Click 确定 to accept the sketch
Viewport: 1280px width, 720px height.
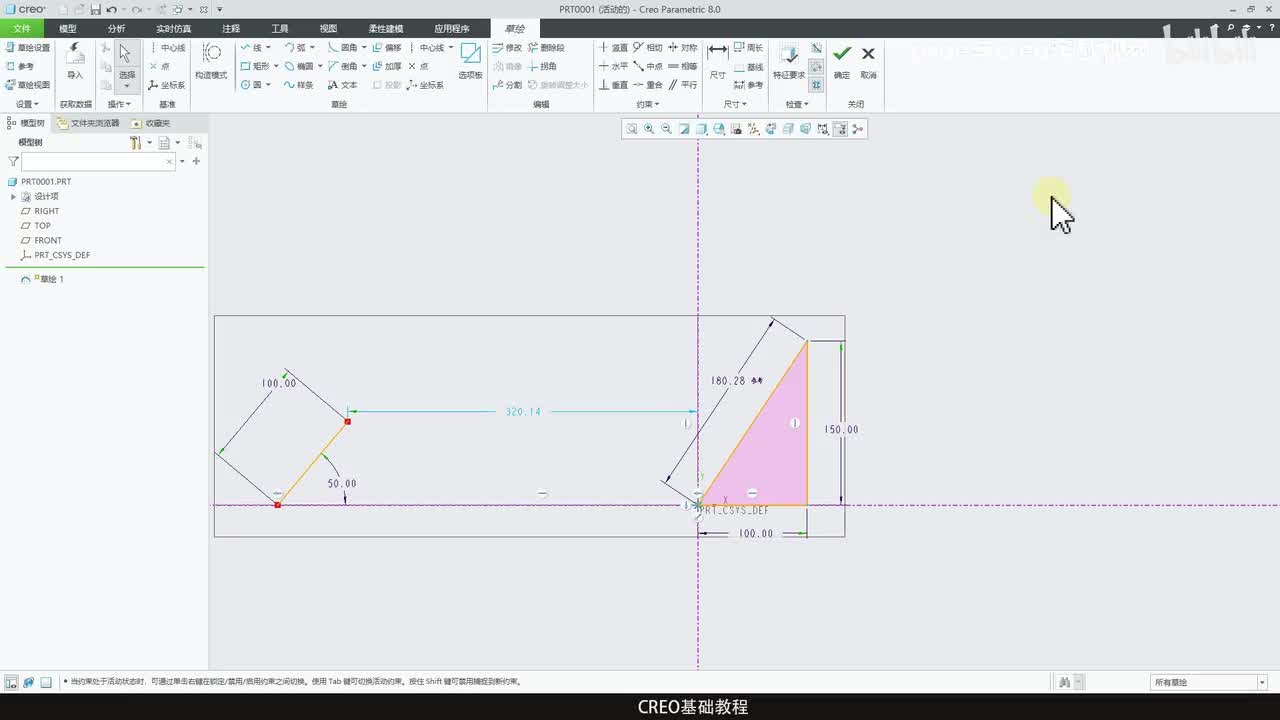[x=842, y=61]
